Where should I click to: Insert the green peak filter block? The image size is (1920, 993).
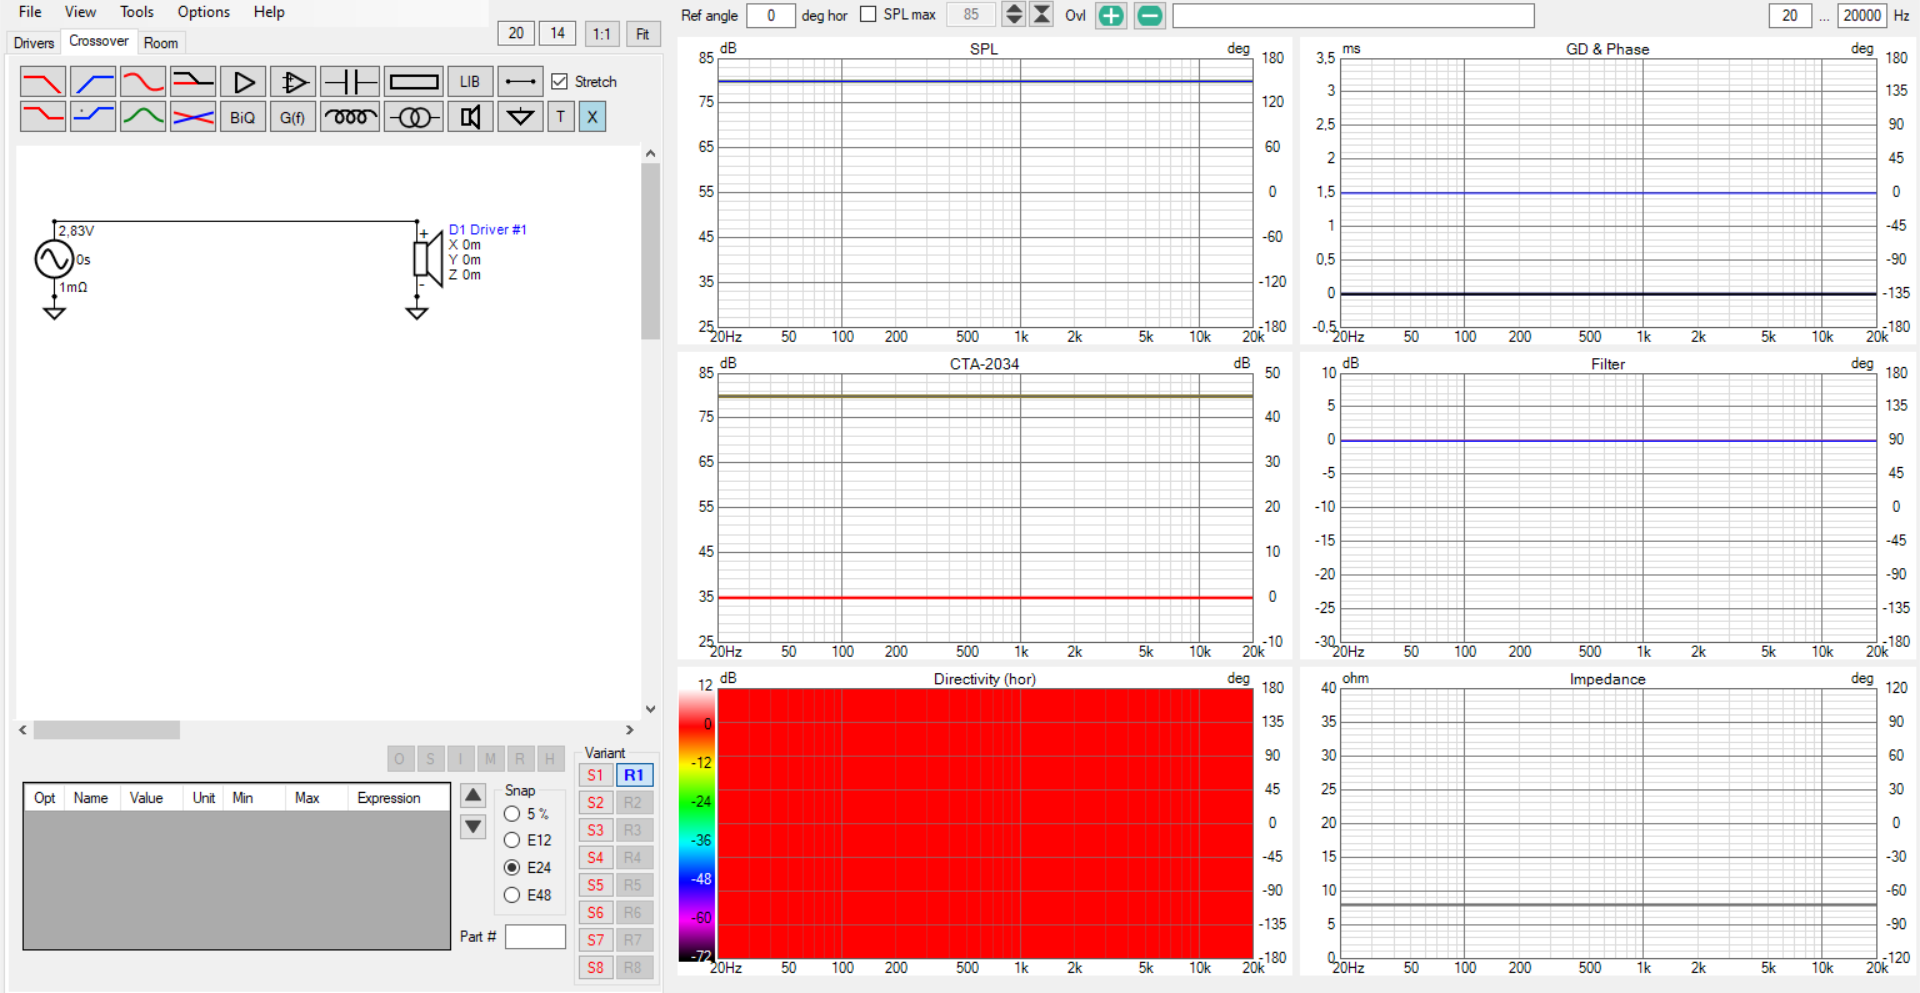tap(143, 117)
